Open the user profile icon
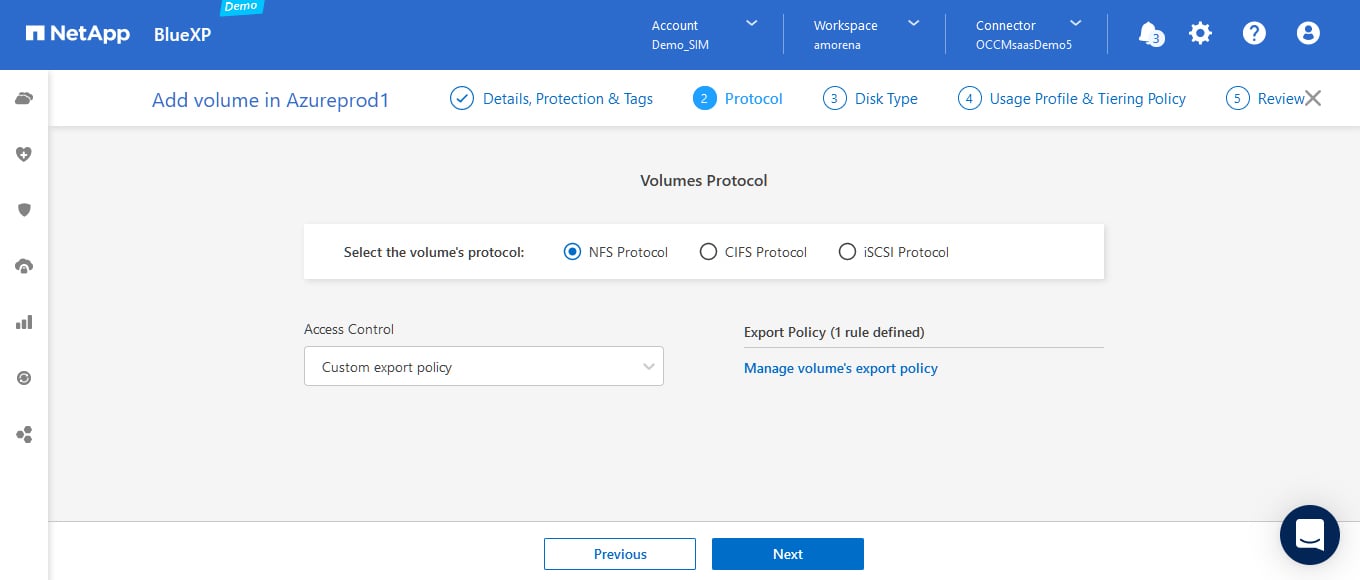Screen dimensions: 1360x580 (x=1308, y=34)
